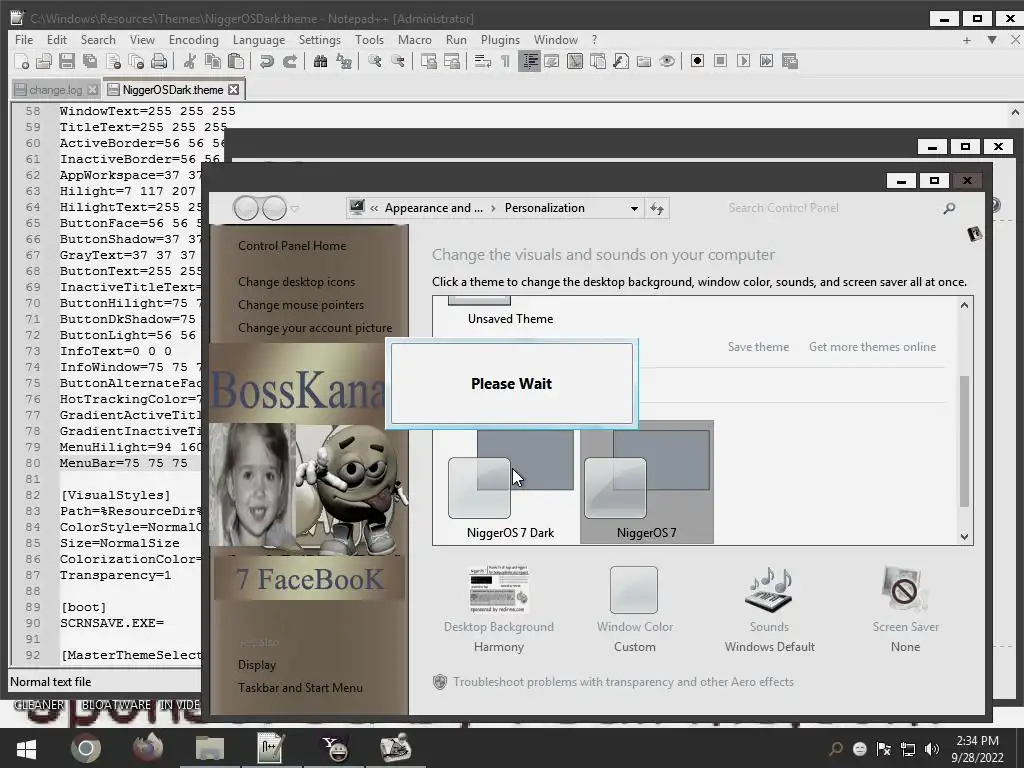Open the Language menu
This screenshot has height=768, width=1024.
click(x=259, y=40)
